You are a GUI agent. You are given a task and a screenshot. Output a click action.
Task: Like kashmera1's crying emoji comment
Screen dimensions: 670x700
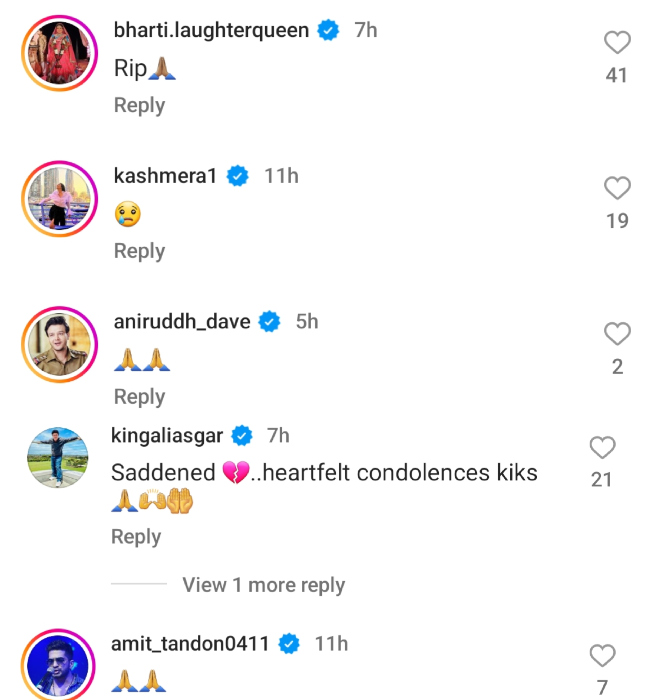tap(618, 188)
